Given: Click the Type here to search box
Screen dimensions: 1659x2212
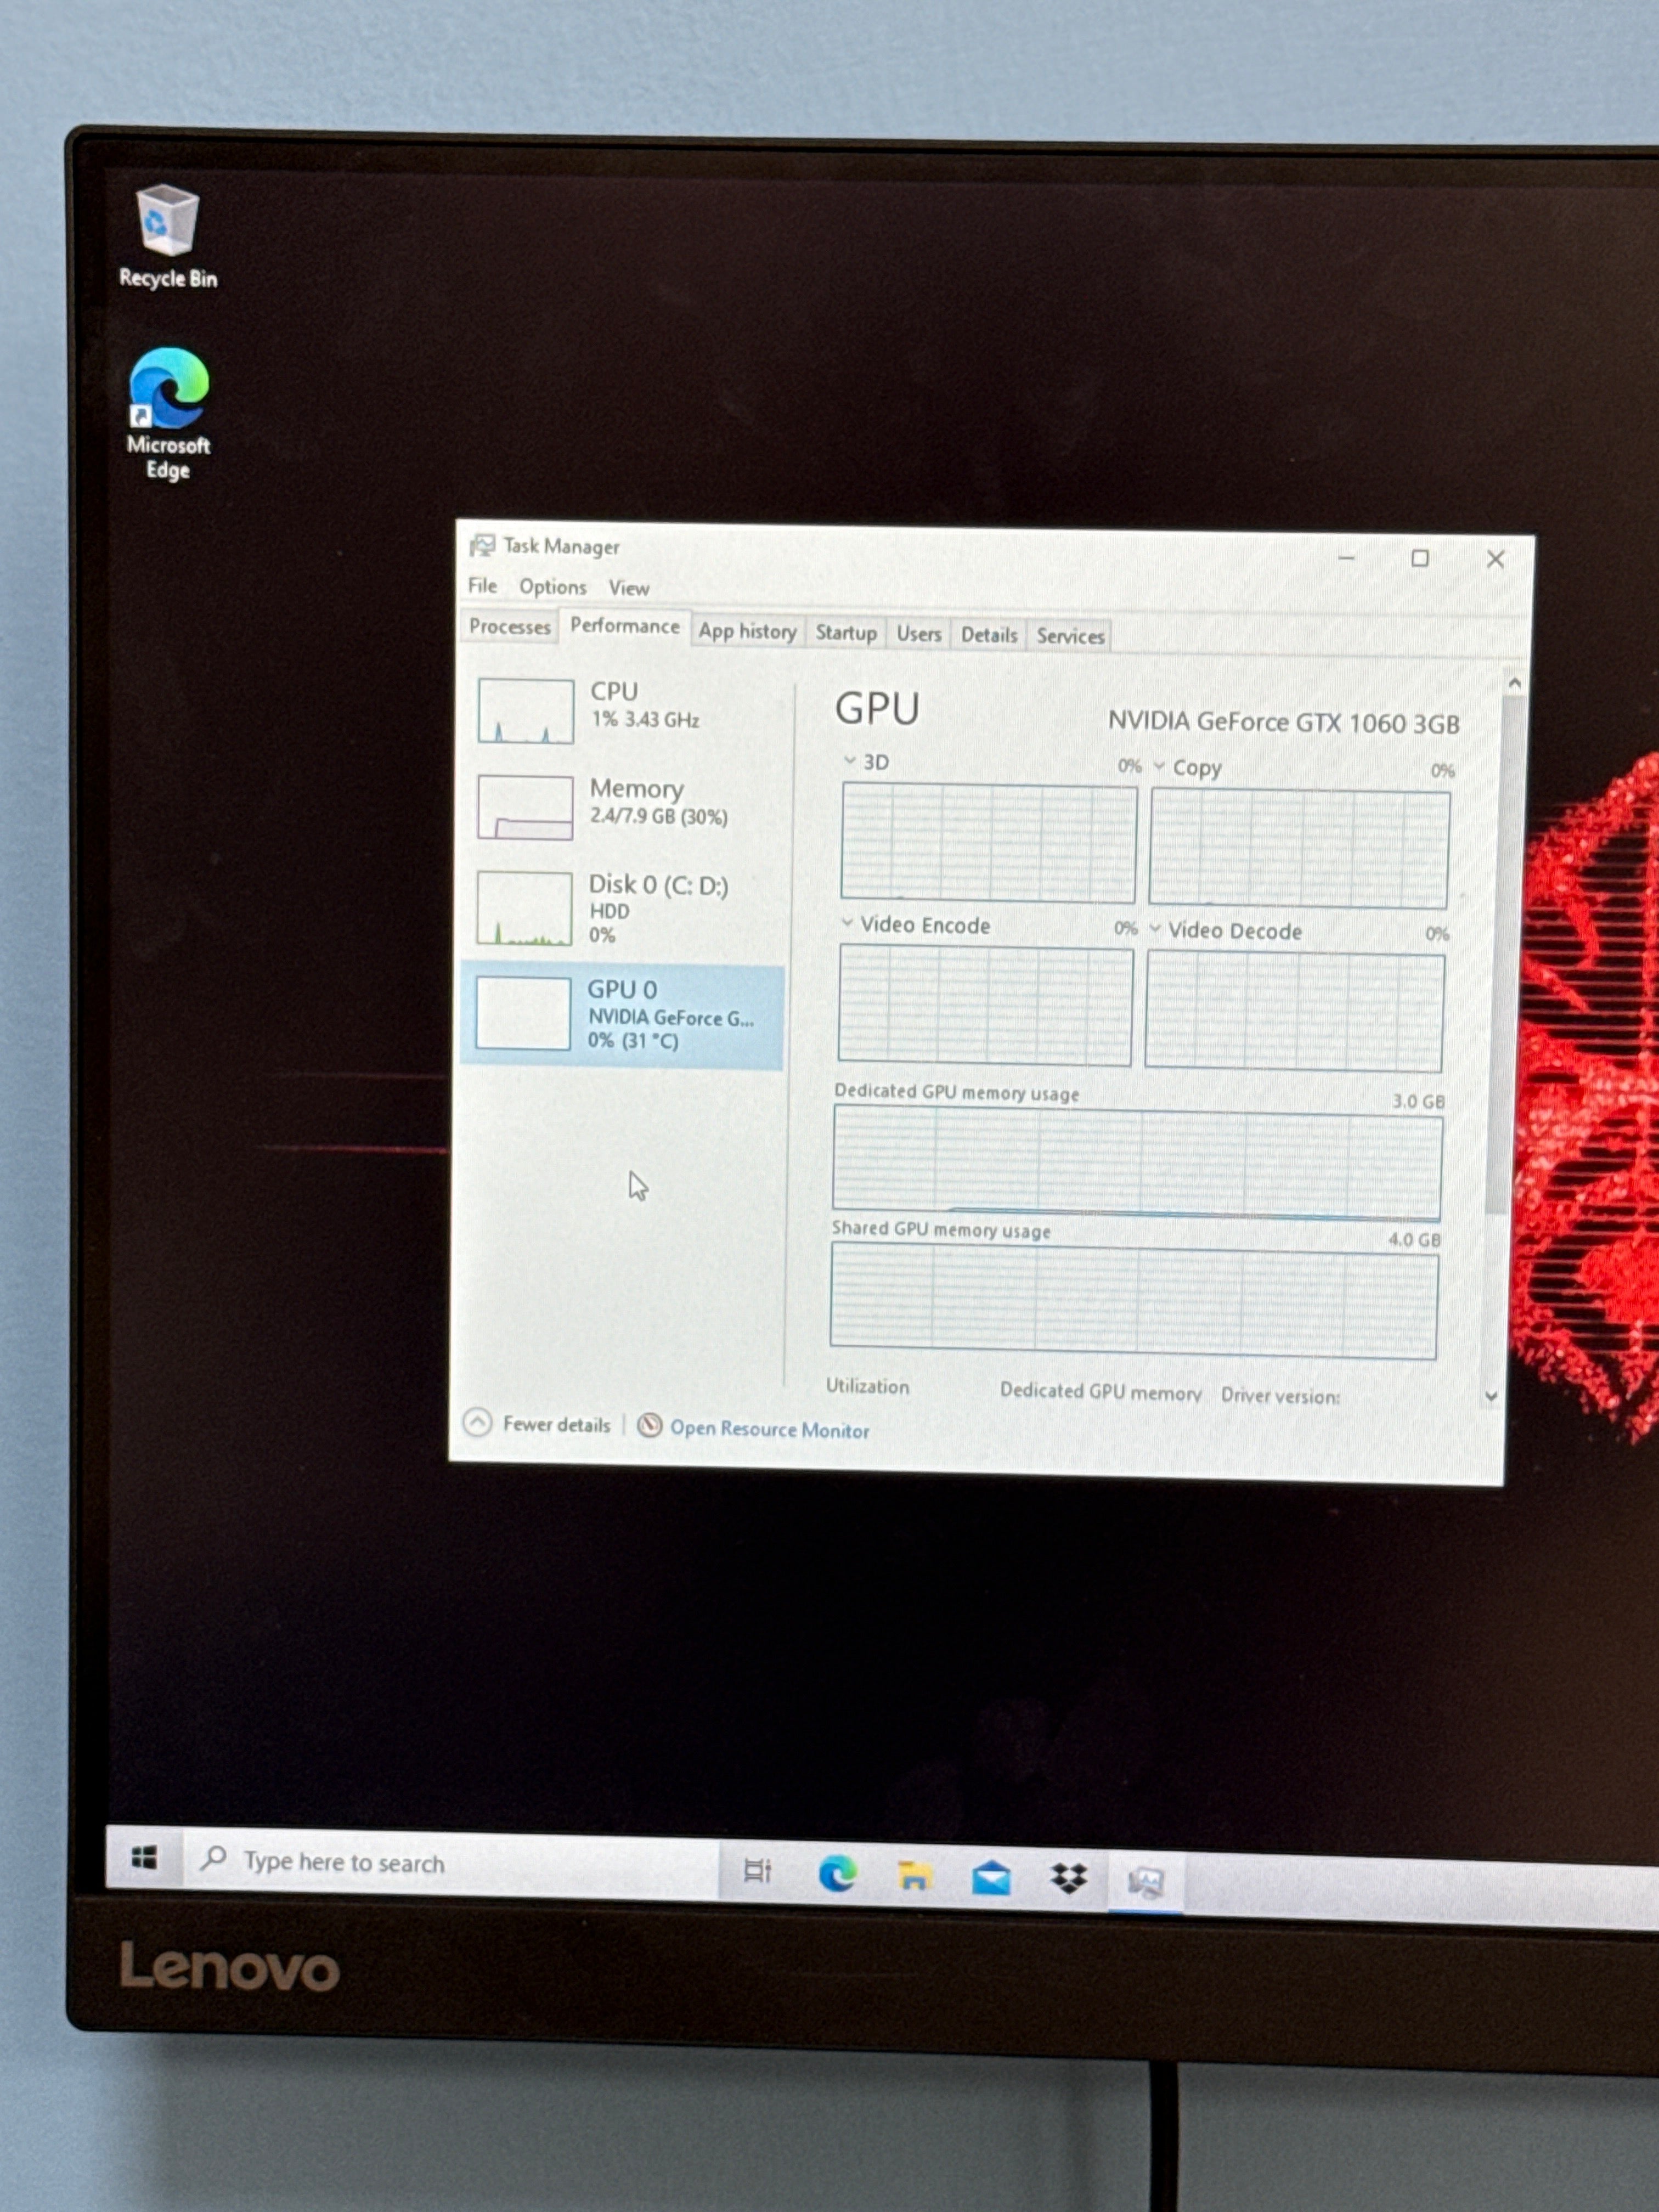Looking at the screenshot, I should pos(451,1863).
